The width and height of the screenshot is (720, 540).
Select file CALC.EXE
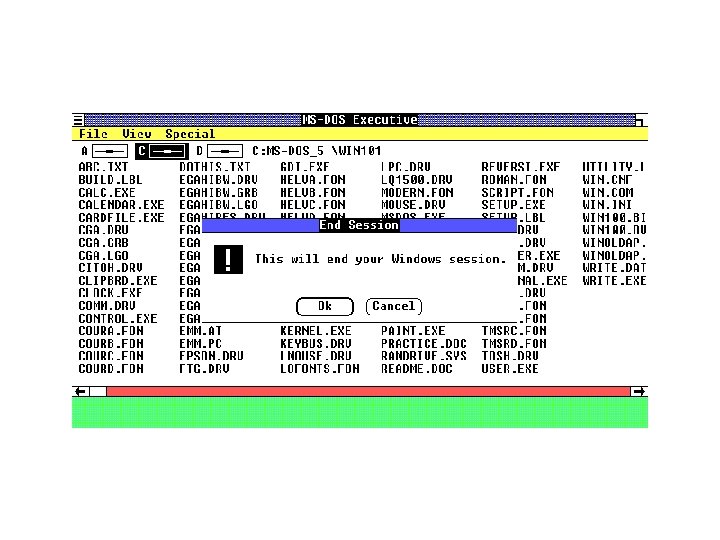coord(107,192)
